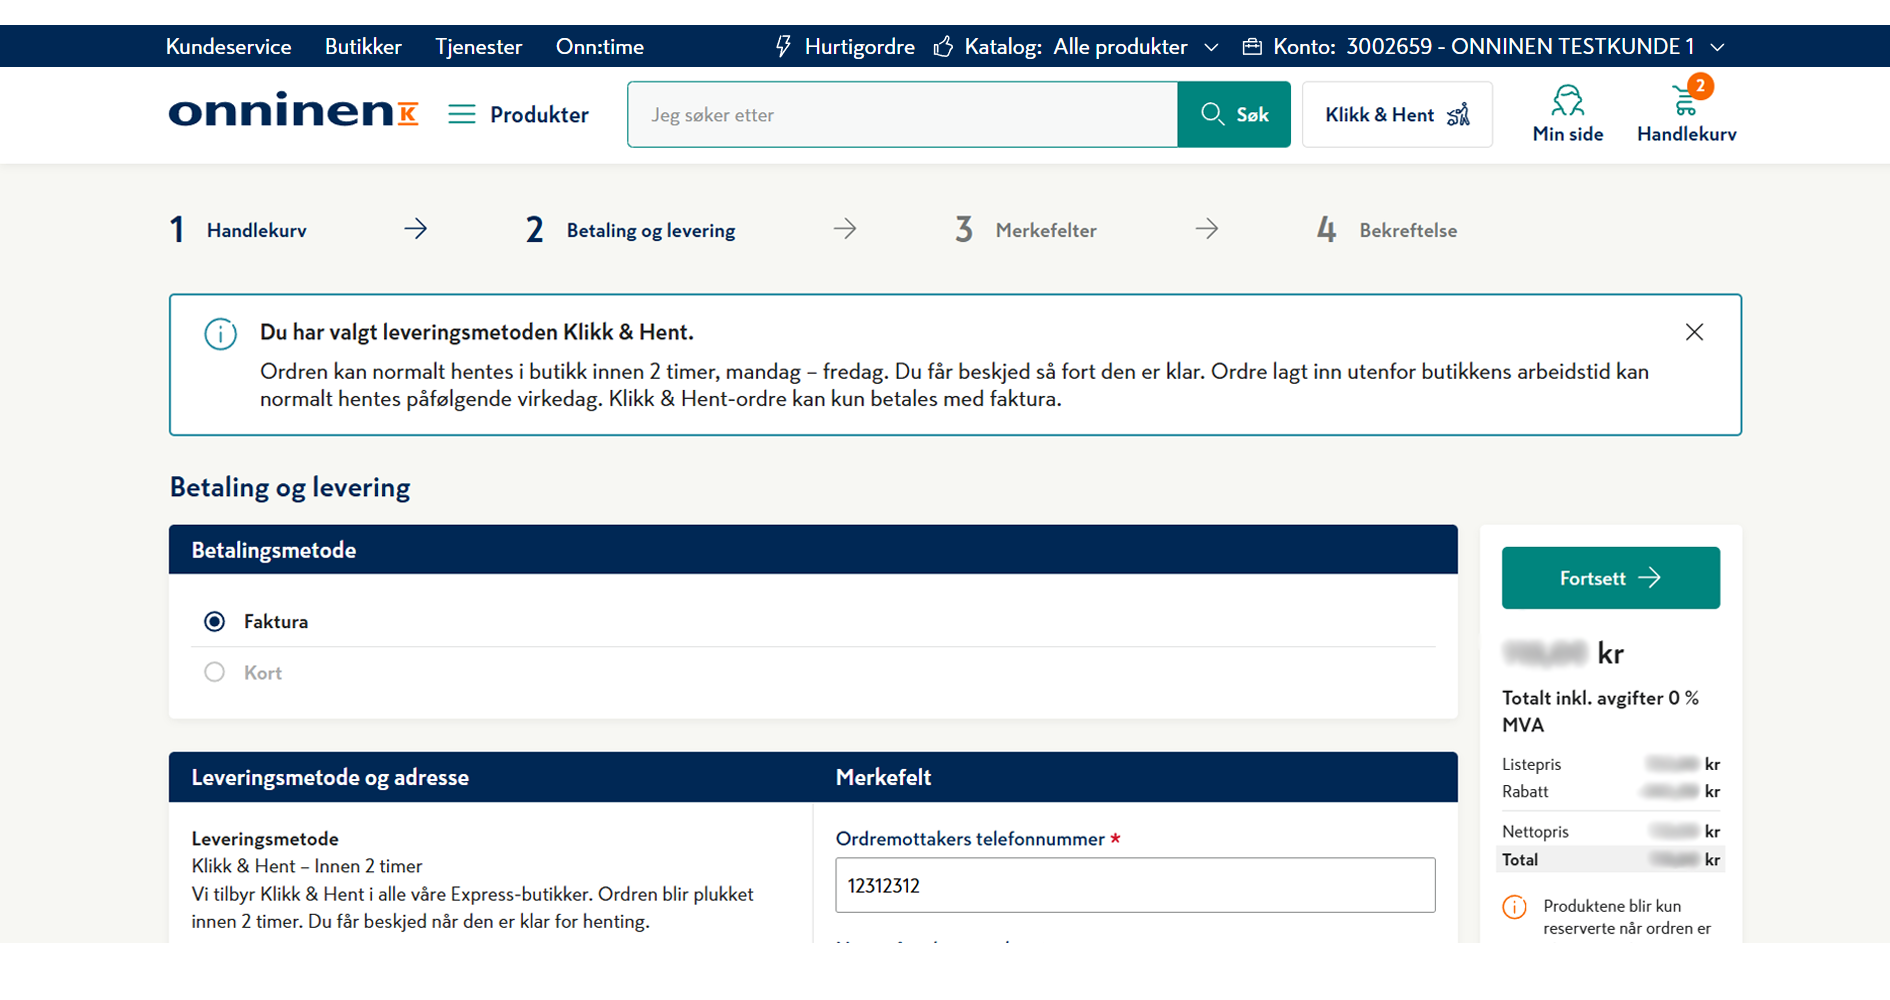This screenshot has height=1000, width=1890.
Task: Select the Kort payment option
Action: 214,672
